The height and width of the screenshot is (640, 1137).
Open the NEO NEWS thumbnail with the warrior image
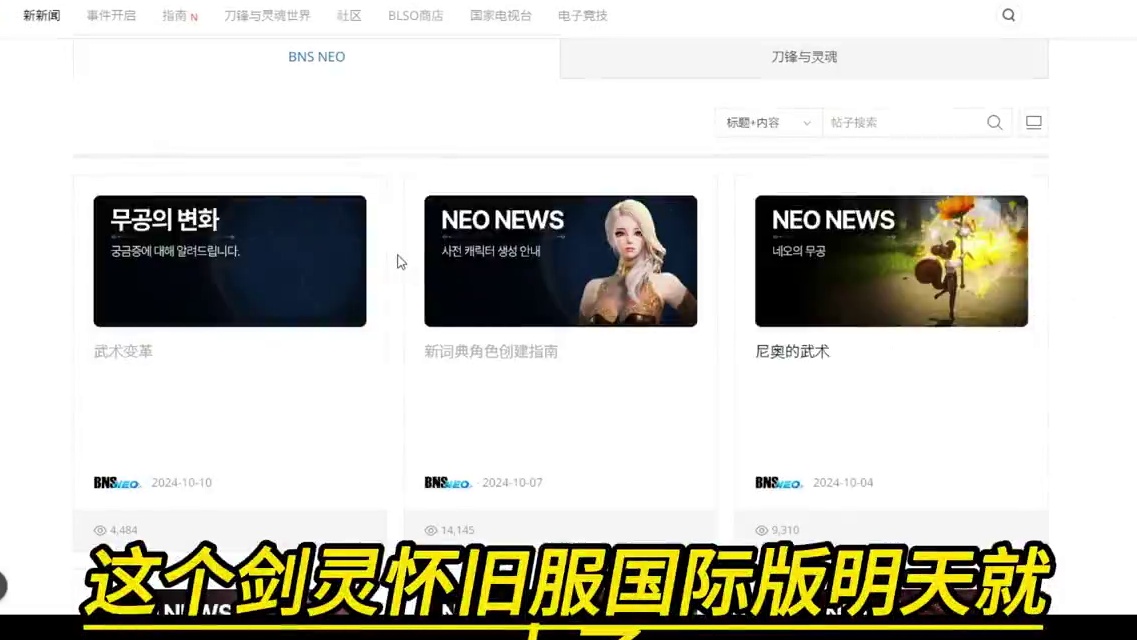pyautogui.click(x=891, y=261)
